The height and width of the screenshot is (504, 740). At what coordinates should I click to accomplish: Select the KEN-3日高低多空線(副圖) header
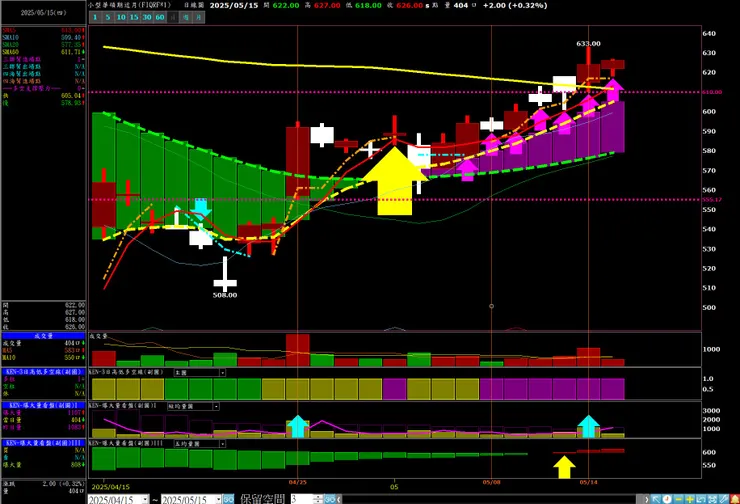[43, 372]
